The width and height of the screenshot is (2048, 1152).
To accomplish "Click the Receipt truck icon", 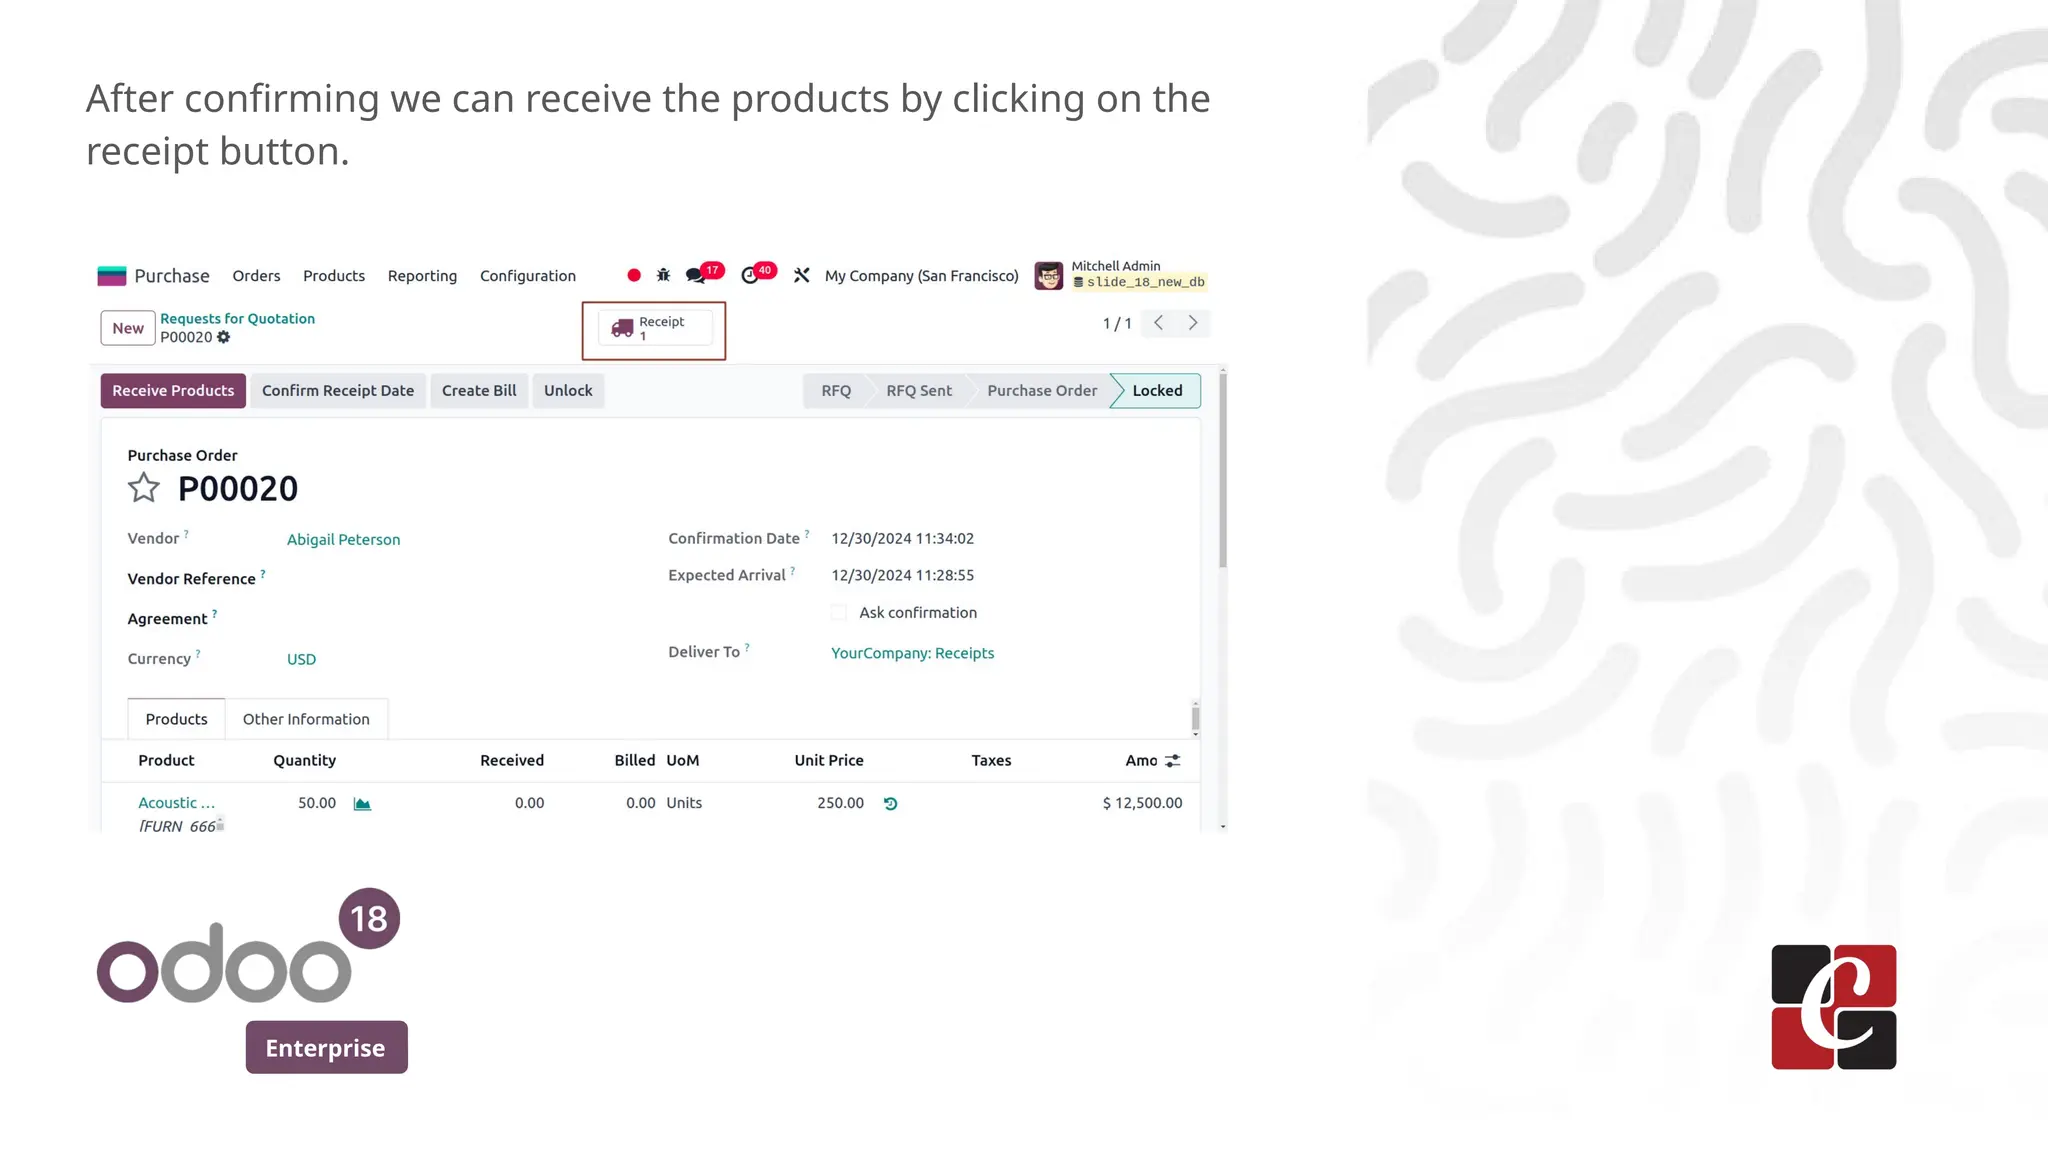I will pos(622,328).
